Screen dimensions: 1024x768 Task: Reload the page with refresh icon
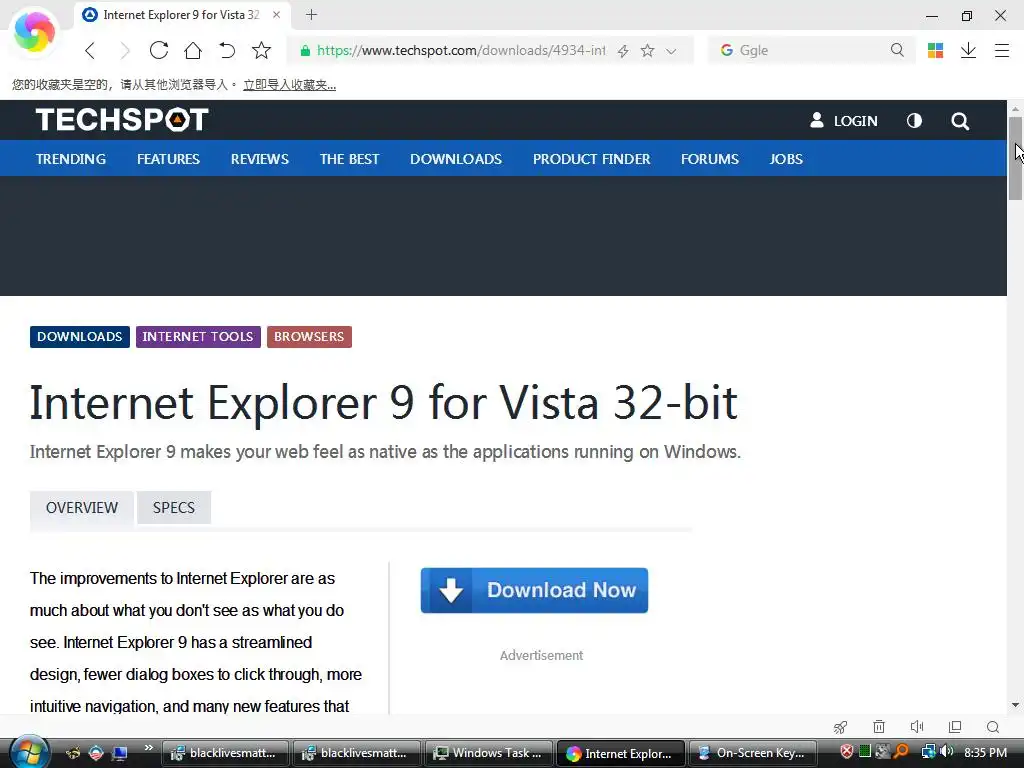pos(159,50)
